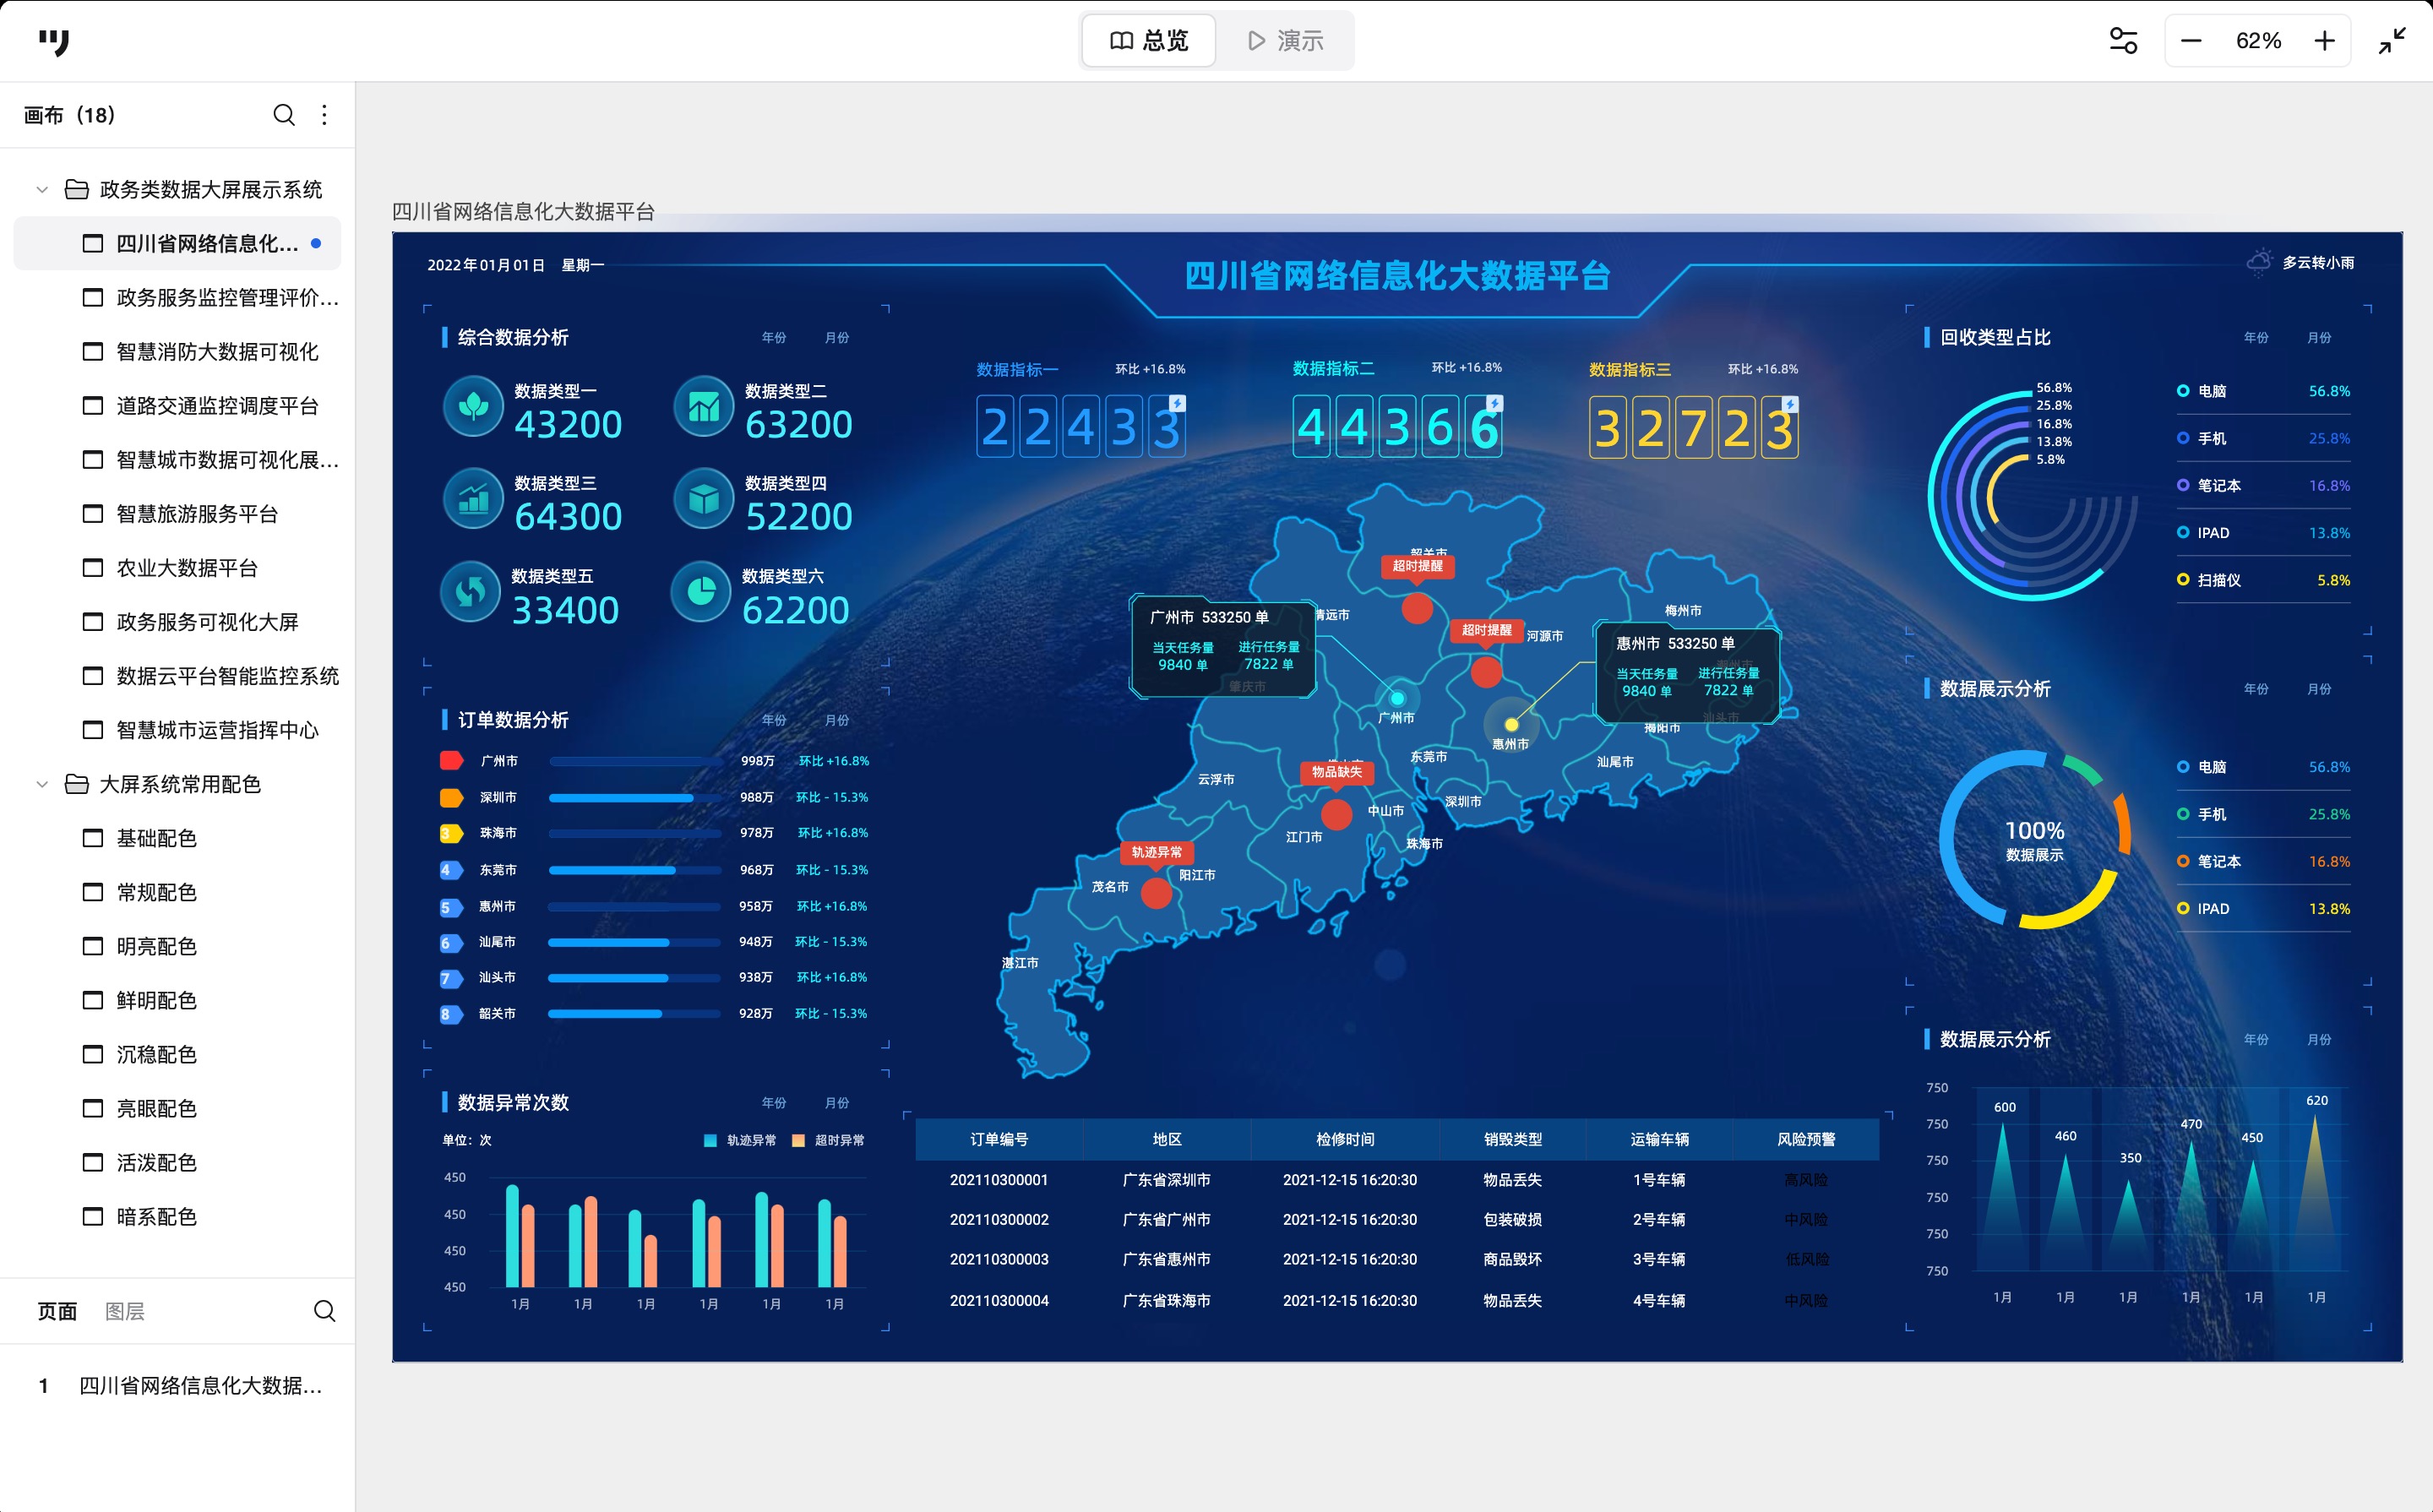
Task: Click the 数据指标二 44366 counter
Action: (x=1397, y=427)
